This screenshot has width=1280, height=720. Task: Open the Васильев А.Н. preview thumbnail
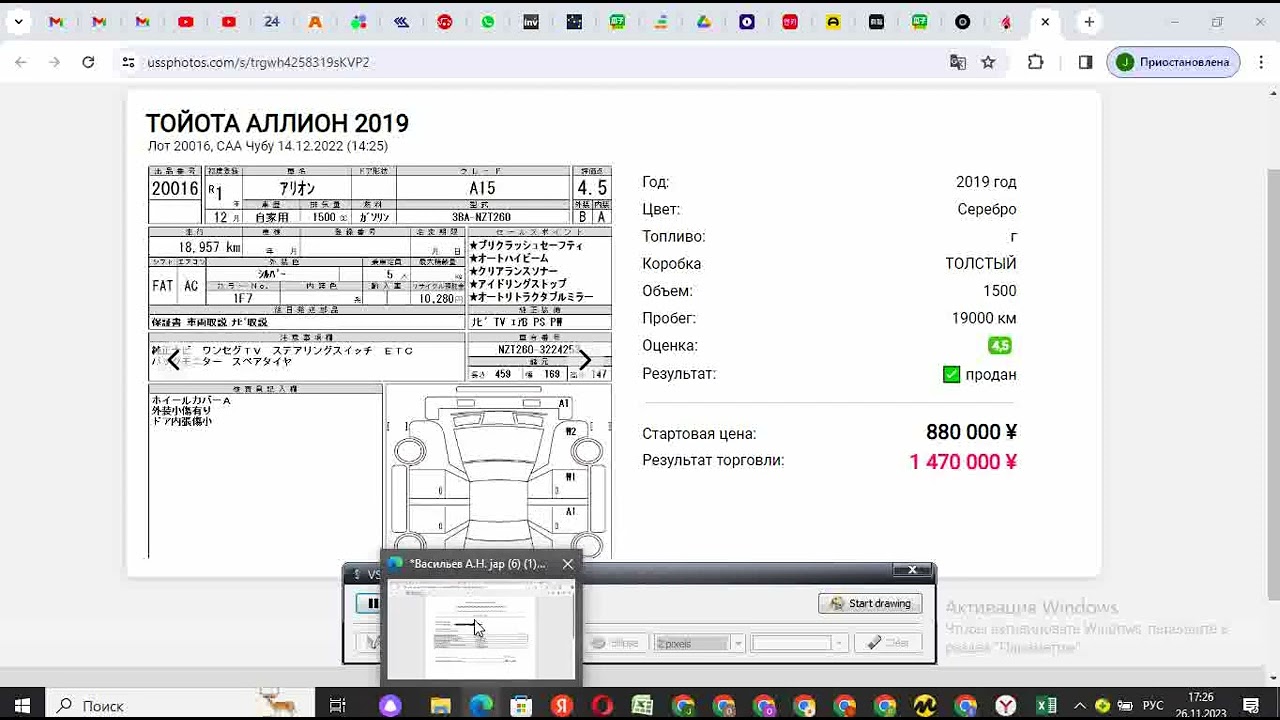point(481,630)
